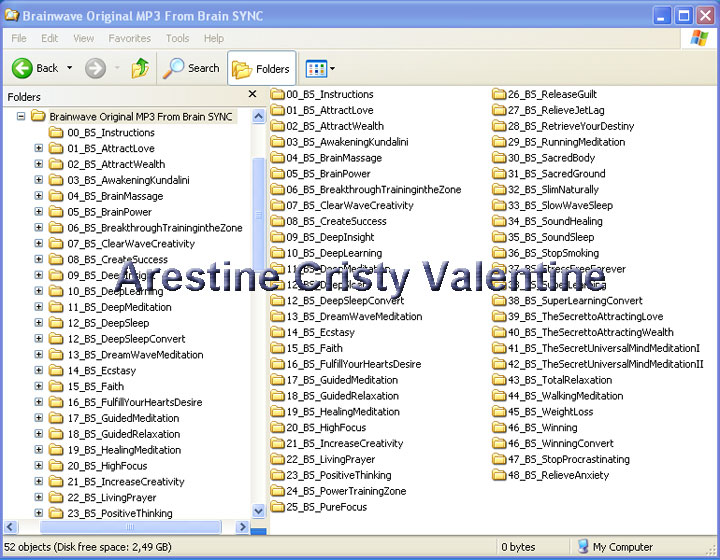Expand 20_BS_HighFocus tree node
Image resolution: width=720 pixels, height=560 pixels.
pyautogui.click(x=39, y=465)
